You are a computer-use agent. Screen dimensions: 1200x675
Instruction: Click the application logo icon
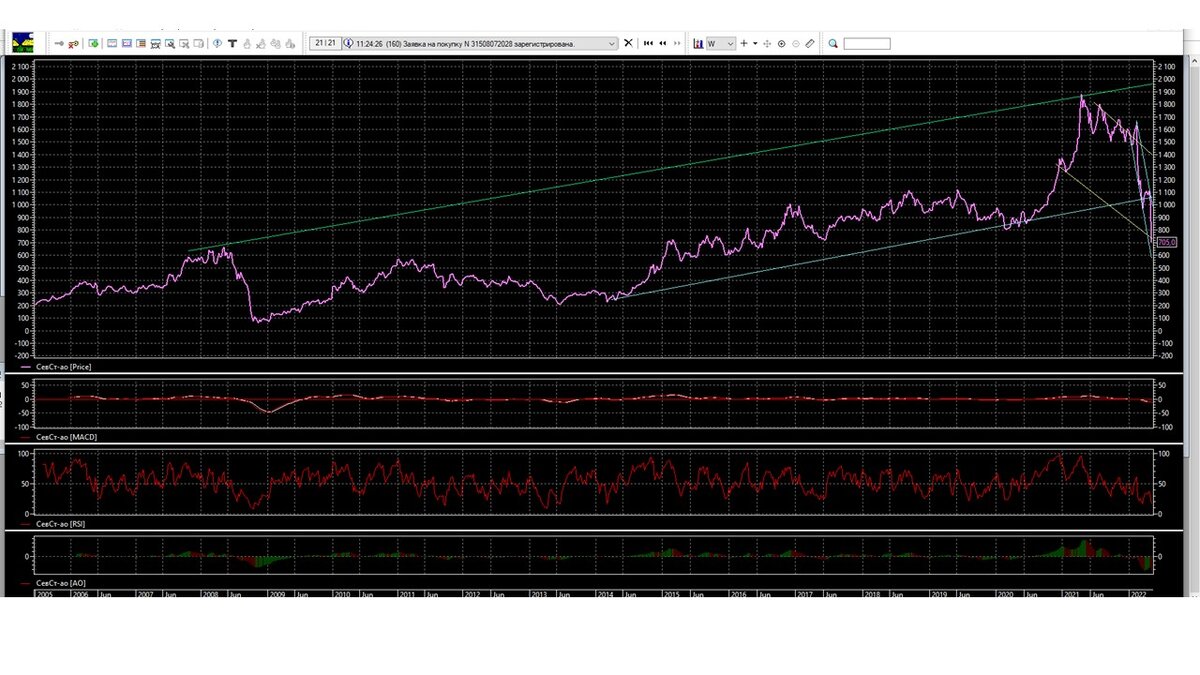pos(24,42)
